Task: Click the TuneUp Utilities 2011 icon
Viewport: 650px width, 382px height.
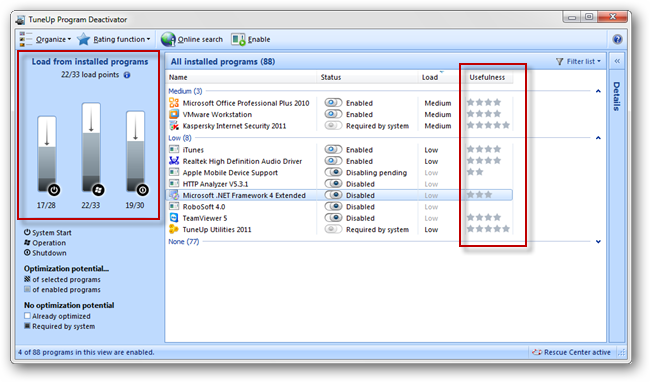Action: coord(174,229)
